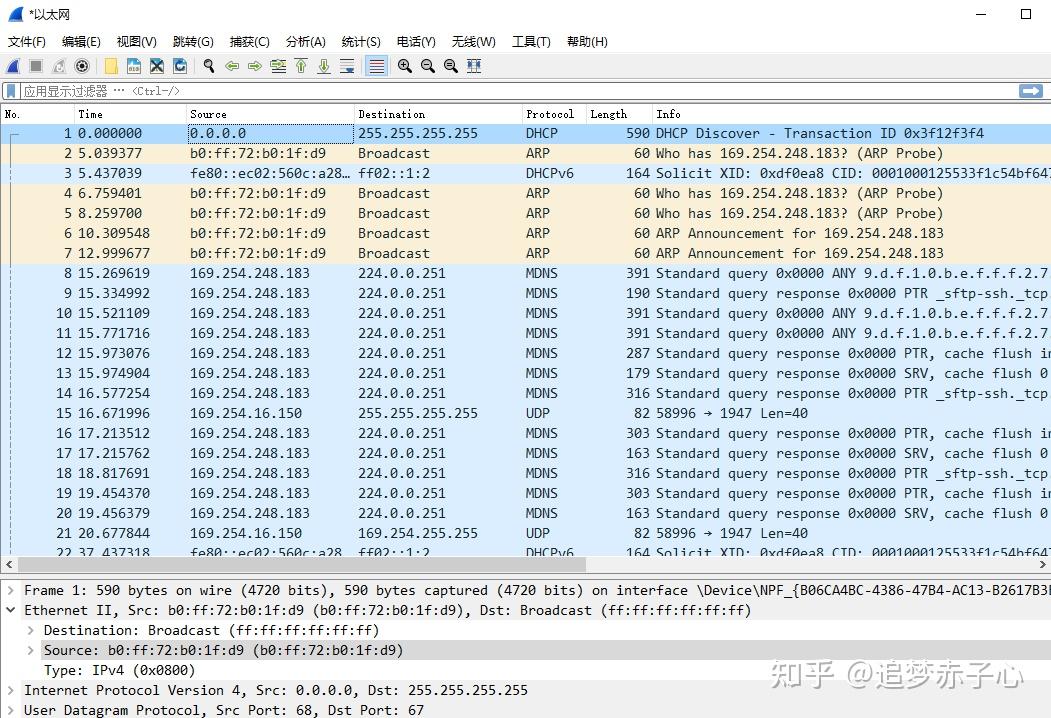Viewport: 1051px width, 718px height.
Task: Open the 视图(V) menu
Action: [x=137, y=42]
